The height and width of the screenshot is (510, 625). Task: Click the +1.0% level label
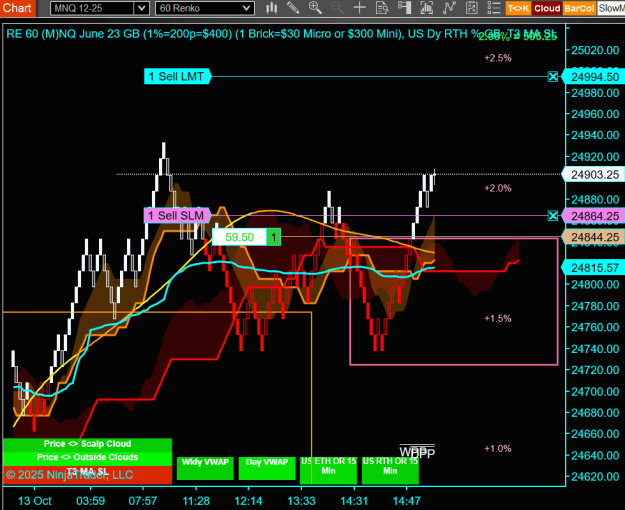coord(497,449)
